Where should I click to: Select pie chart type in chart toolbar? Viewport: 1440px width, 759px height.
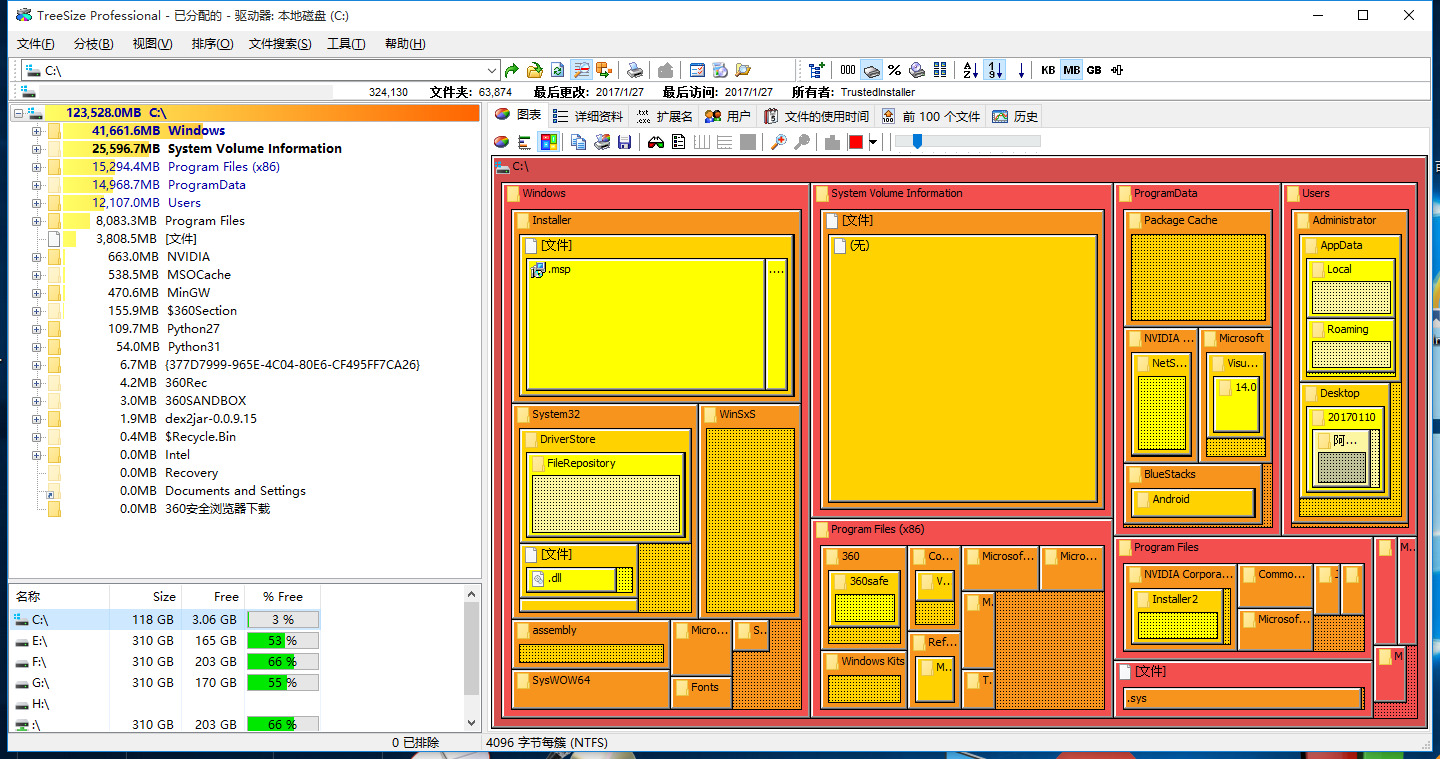click(x=502, y=142)
